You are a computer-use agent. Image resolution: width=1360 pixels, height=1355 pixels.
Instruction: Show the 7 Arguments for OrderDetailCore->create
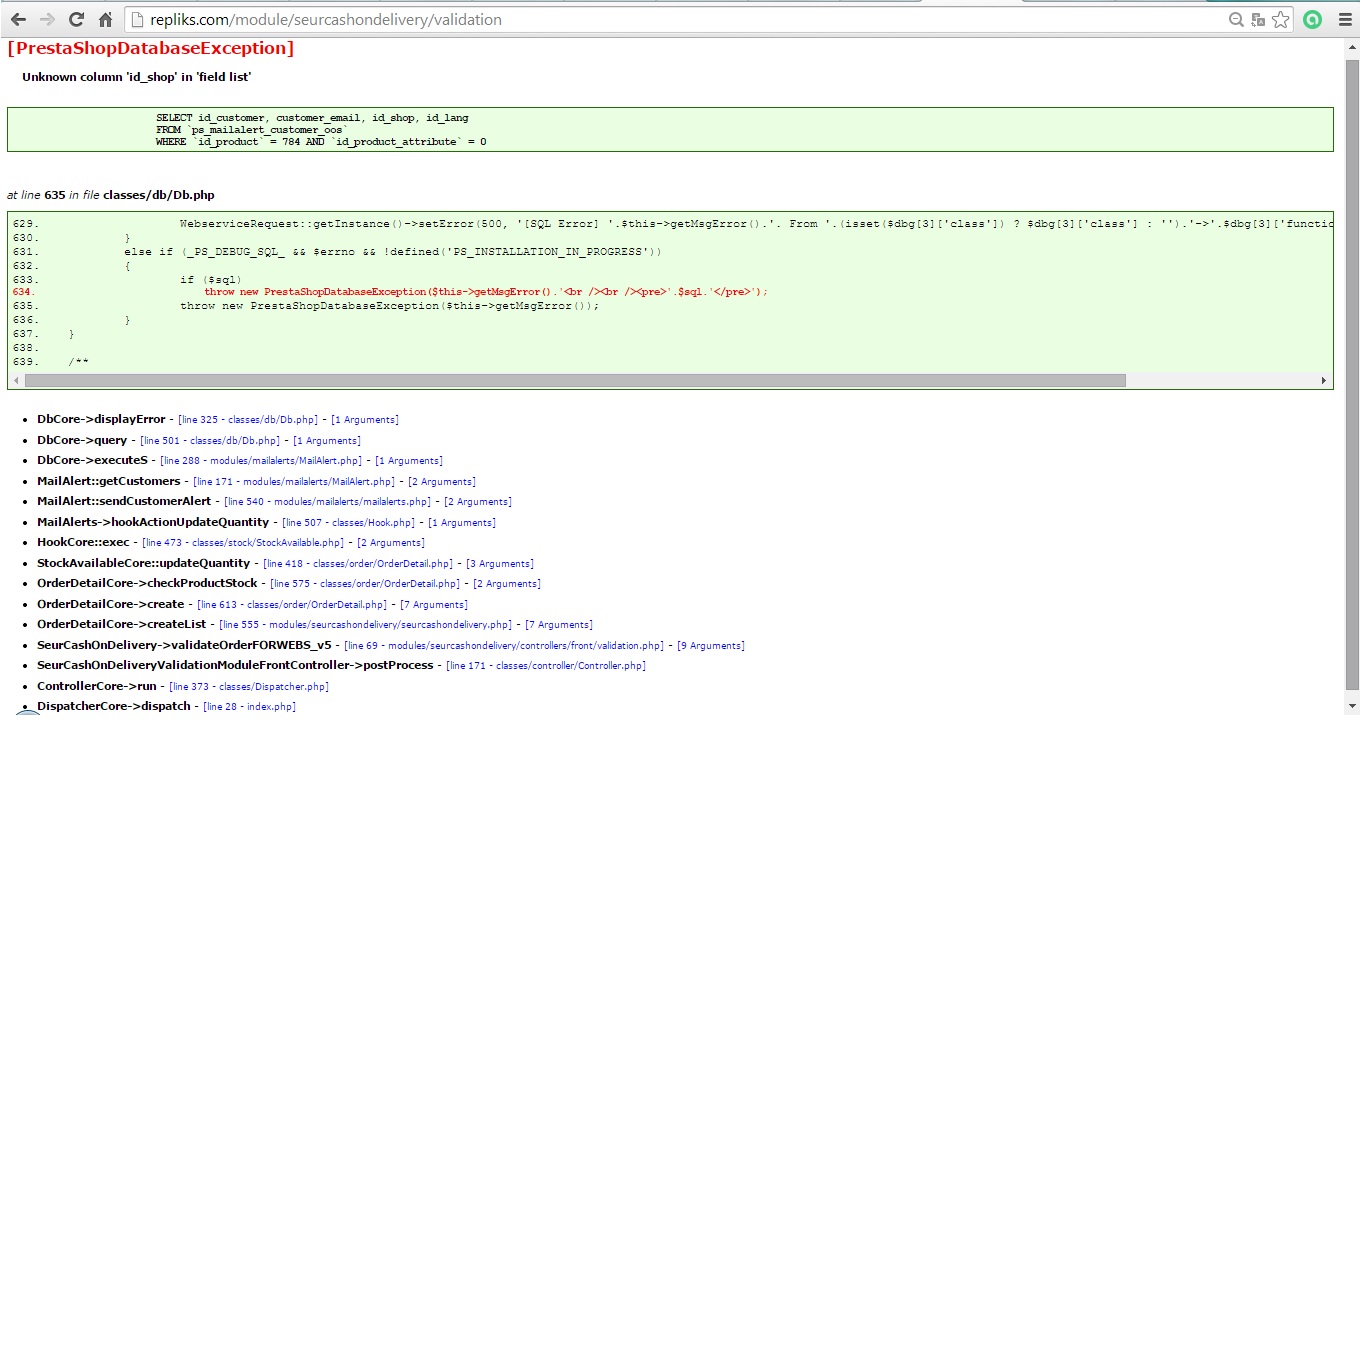click(x=434, y=605)
